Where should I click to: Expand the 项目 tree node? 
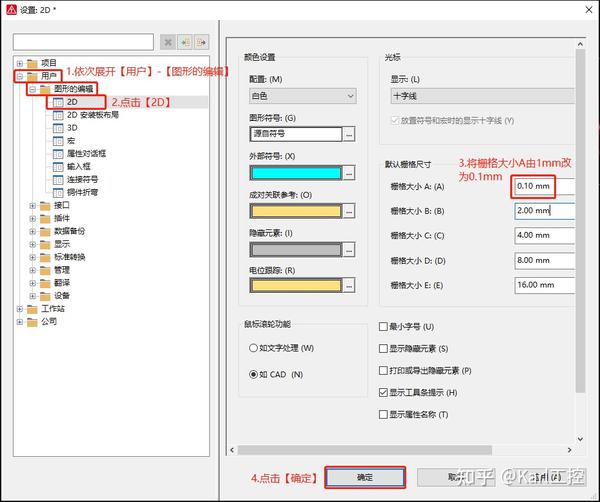(x=20, y=64)
